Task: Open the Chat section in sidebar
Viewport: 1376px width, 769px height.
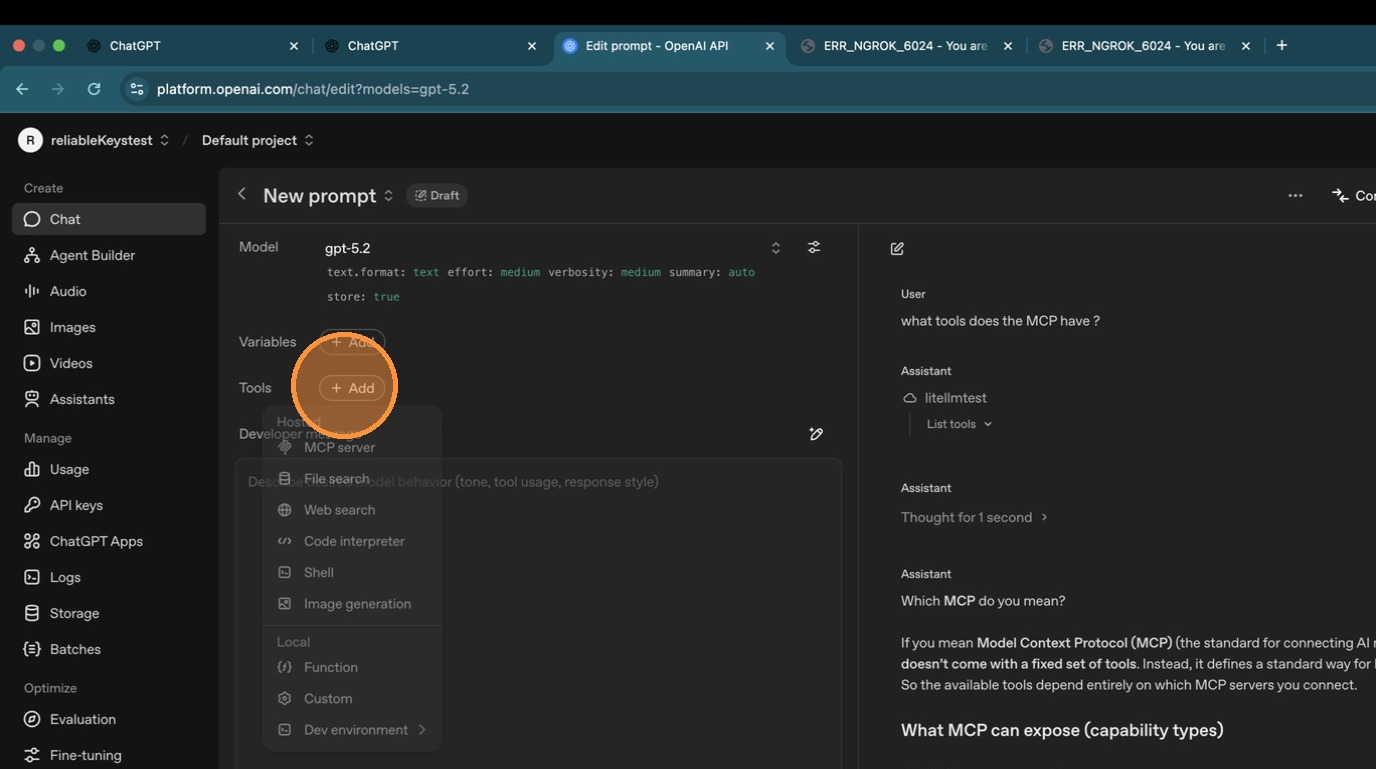Action: [x=108, y=219]
